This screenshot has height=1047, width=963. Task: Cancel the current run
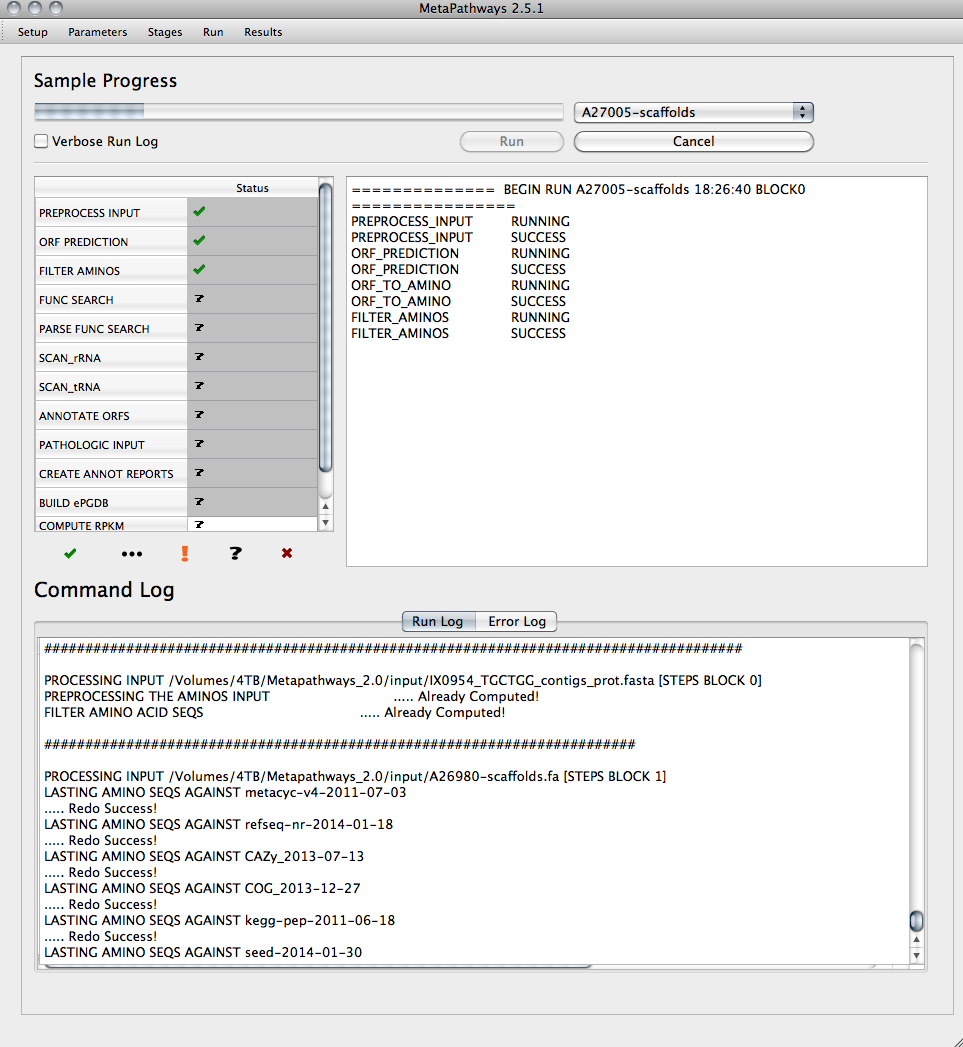tap(693, 141)
